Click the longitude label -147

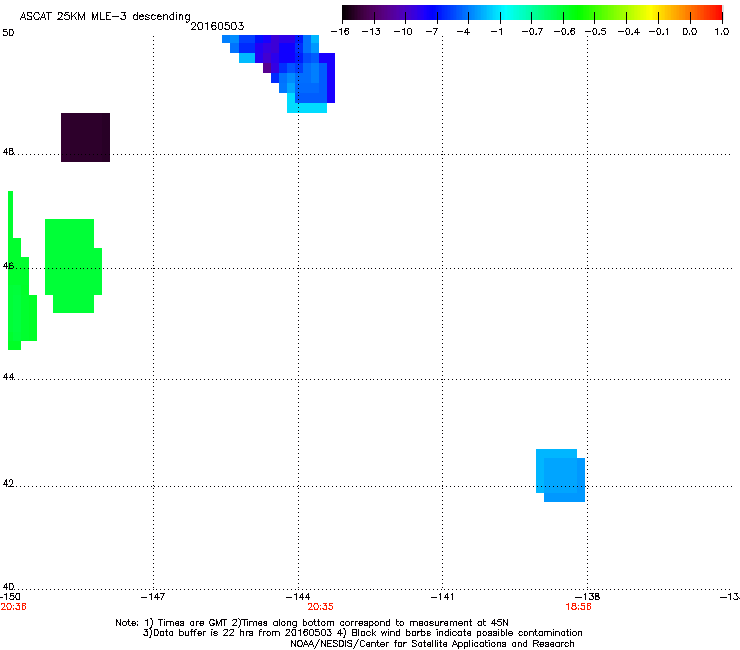tap(153, 597)
